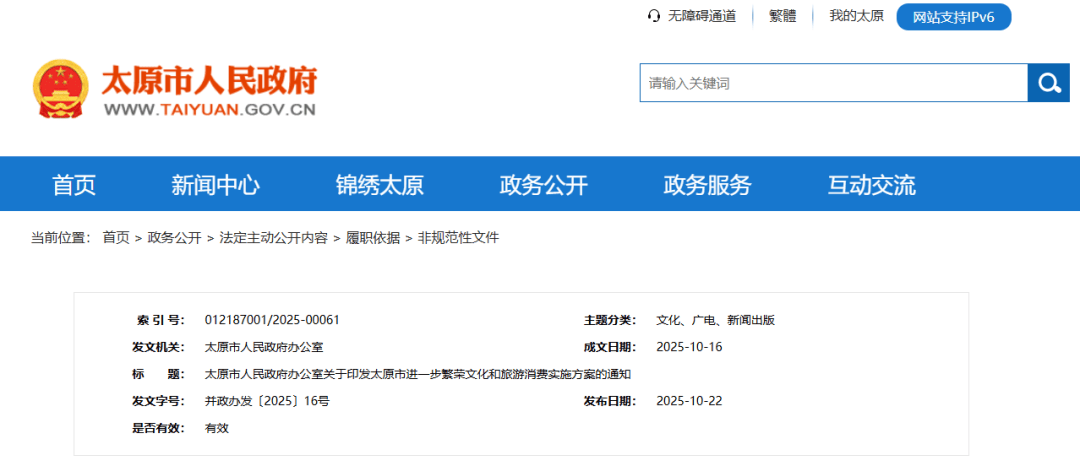This screenshot has height=466, width=1080.
Task: Open the 新闻中心 navigation tab
Action: [x=215, y=185]
